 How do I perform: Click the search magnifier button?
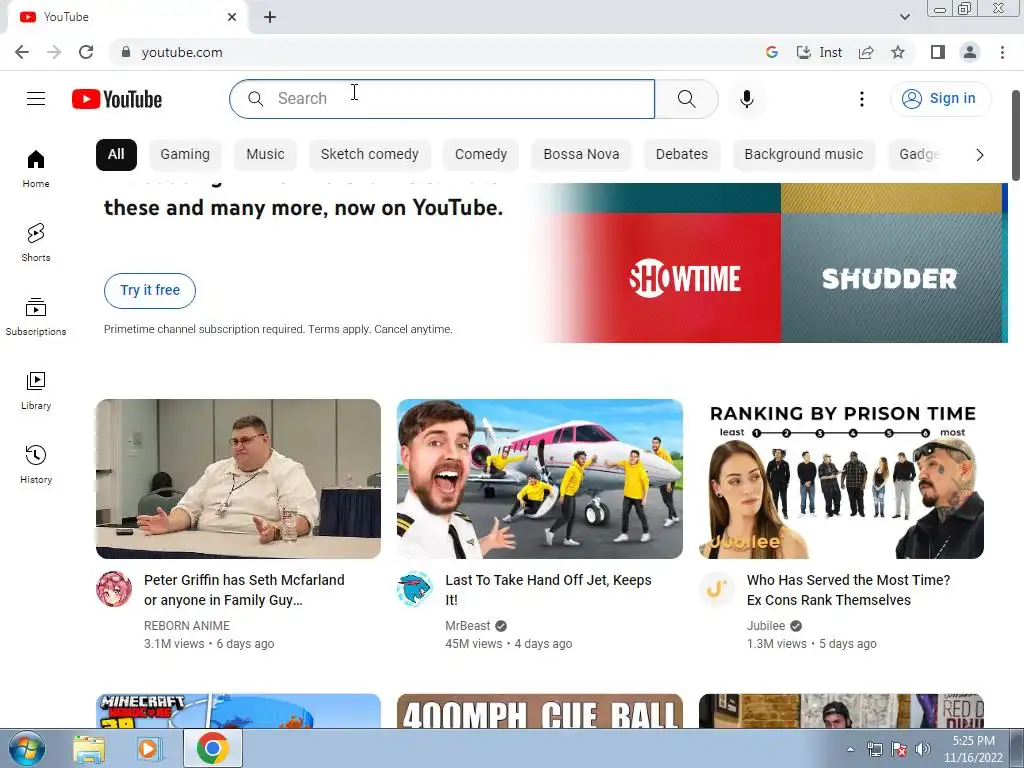[x=686, y=99]
